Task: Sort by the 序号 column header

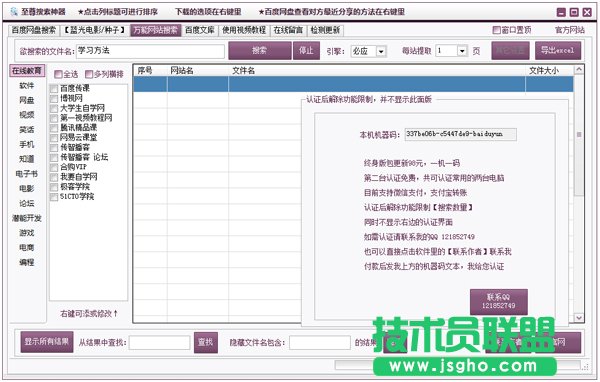Action: point(150,70)
